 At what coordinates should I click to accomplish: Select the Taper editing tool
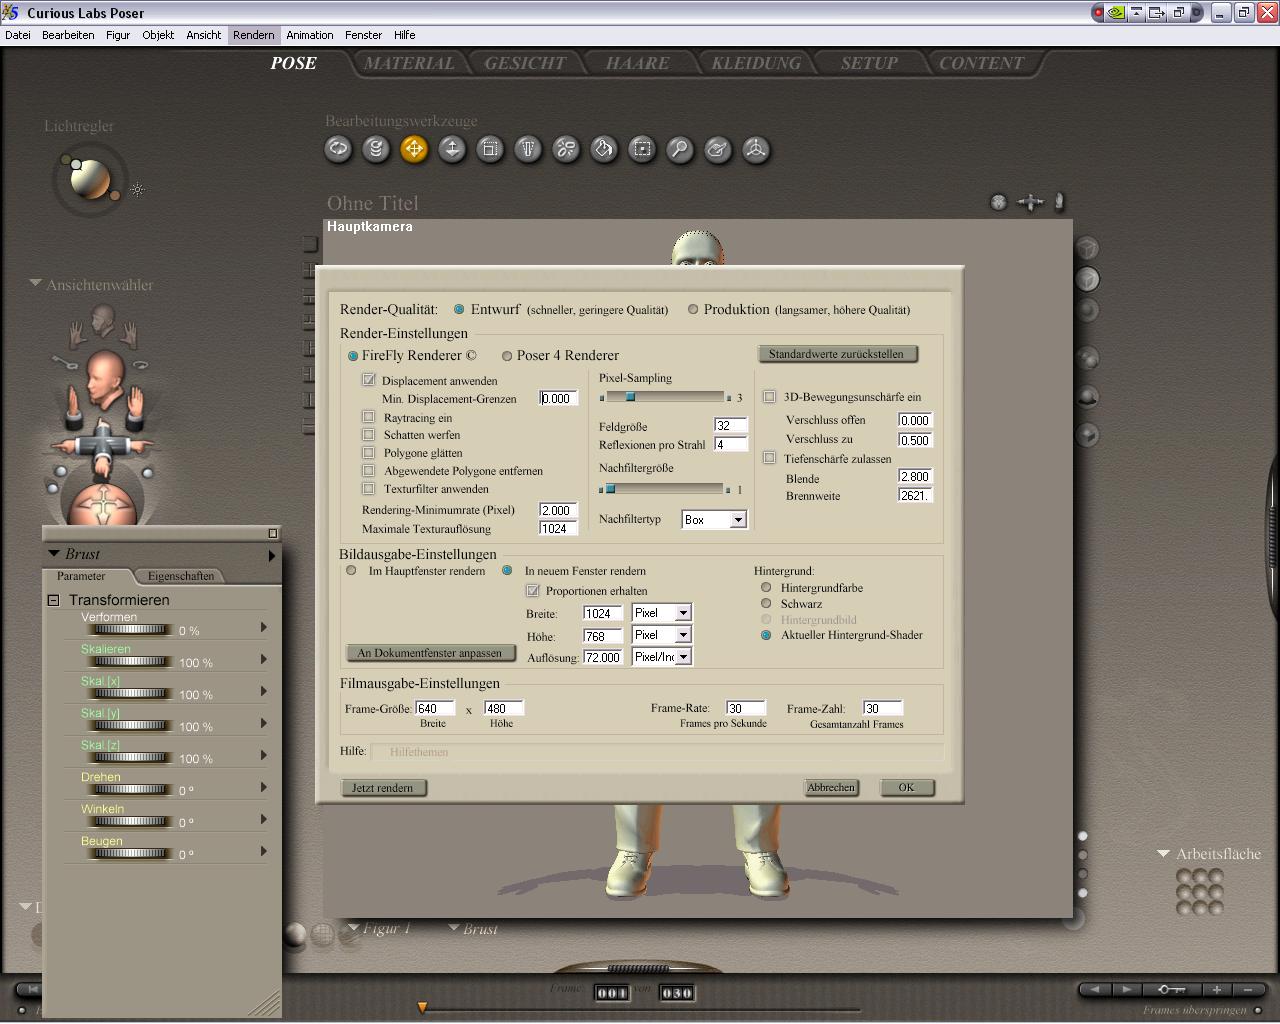(x=528, y=149)
